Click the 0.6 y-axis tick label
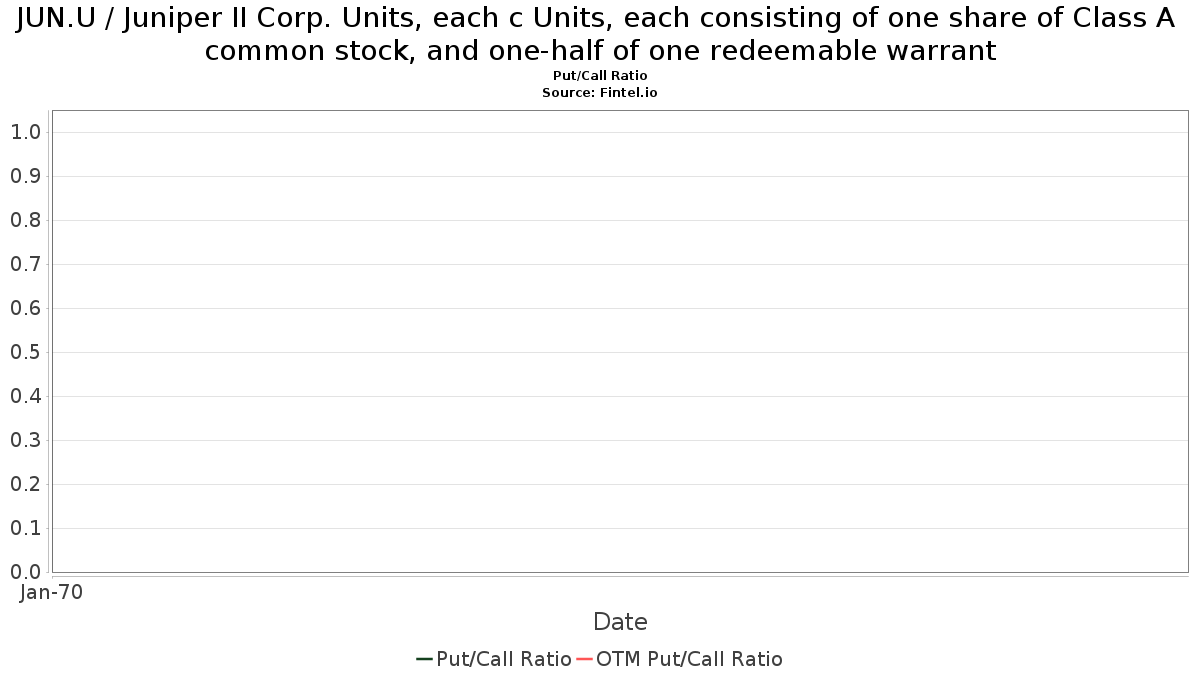The image size is (1200, 675). tap(25, 308)
